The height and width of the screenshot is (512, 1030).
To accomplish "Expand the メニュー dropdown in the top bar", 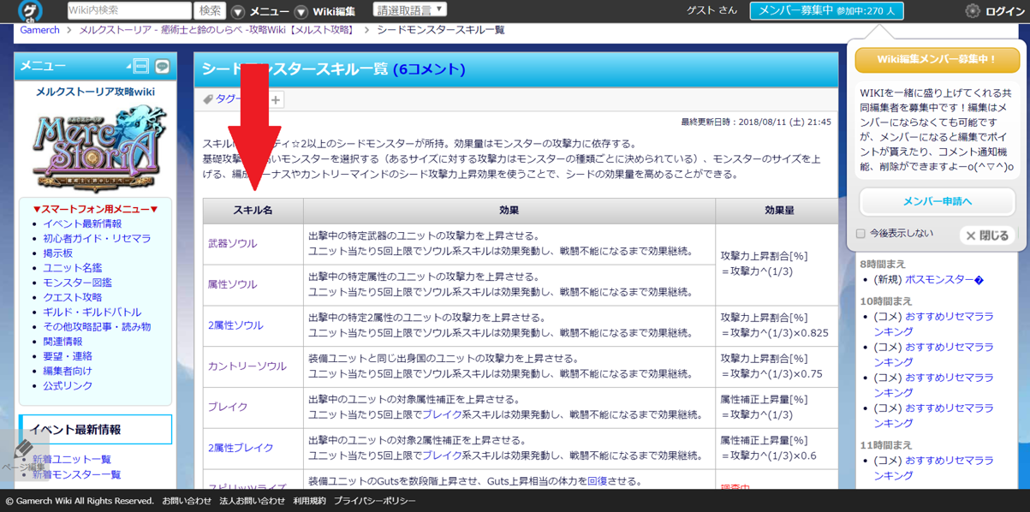I will click(269, 12).
